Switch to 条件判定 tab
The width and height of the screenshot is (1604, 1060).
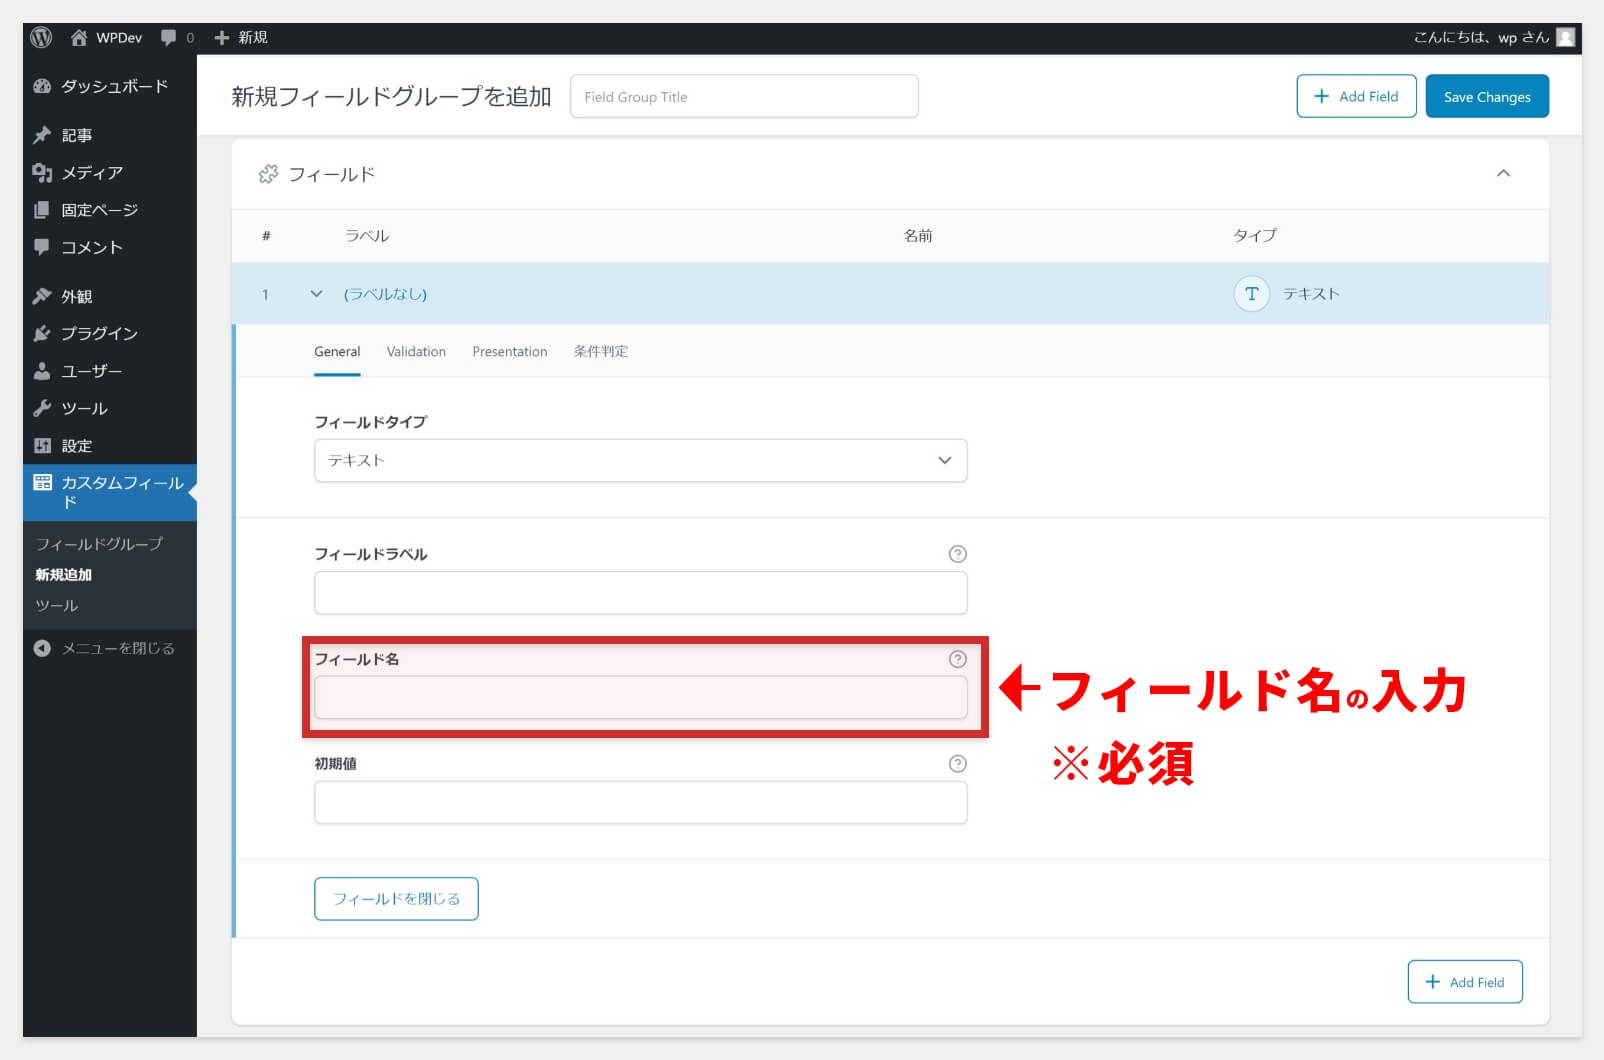[x=601, y=352]
